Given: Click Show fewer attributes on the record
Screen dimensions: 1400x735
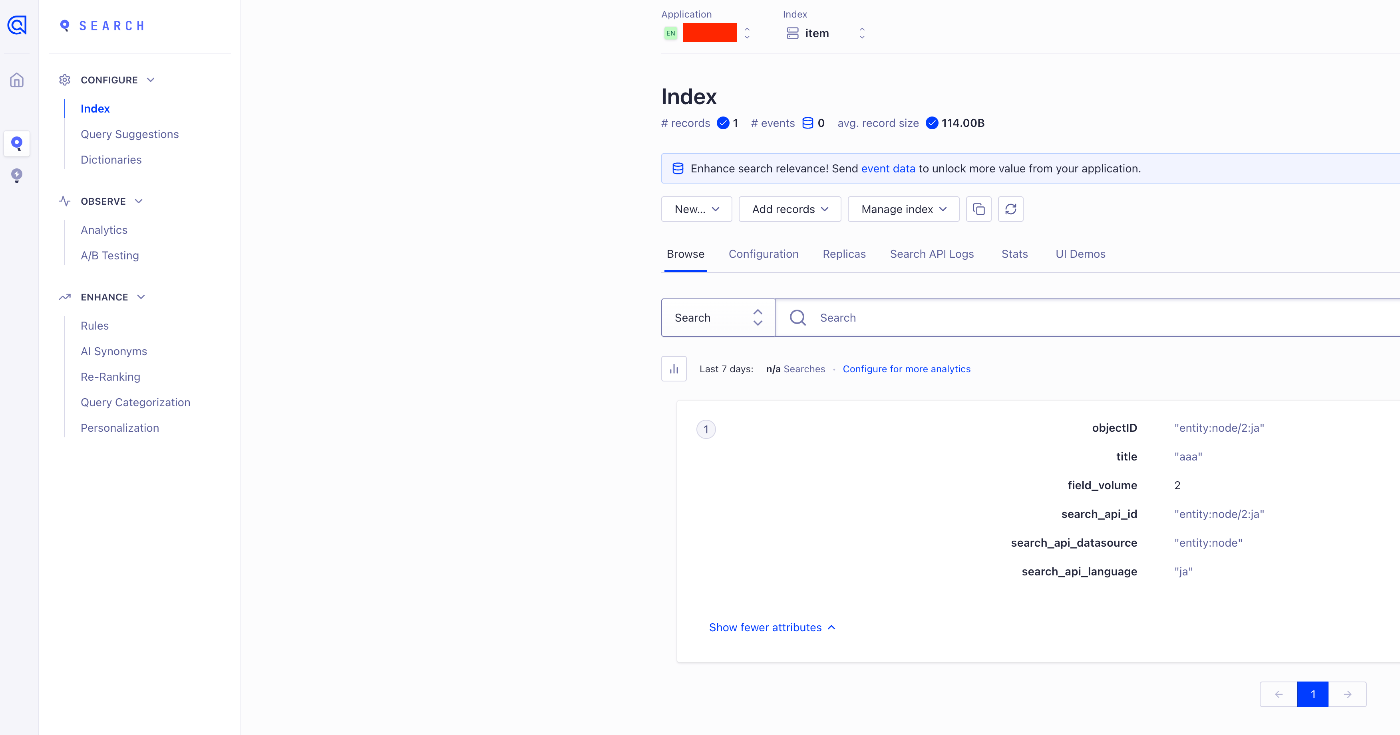Looking at the screenshot, I should point(765,627).
